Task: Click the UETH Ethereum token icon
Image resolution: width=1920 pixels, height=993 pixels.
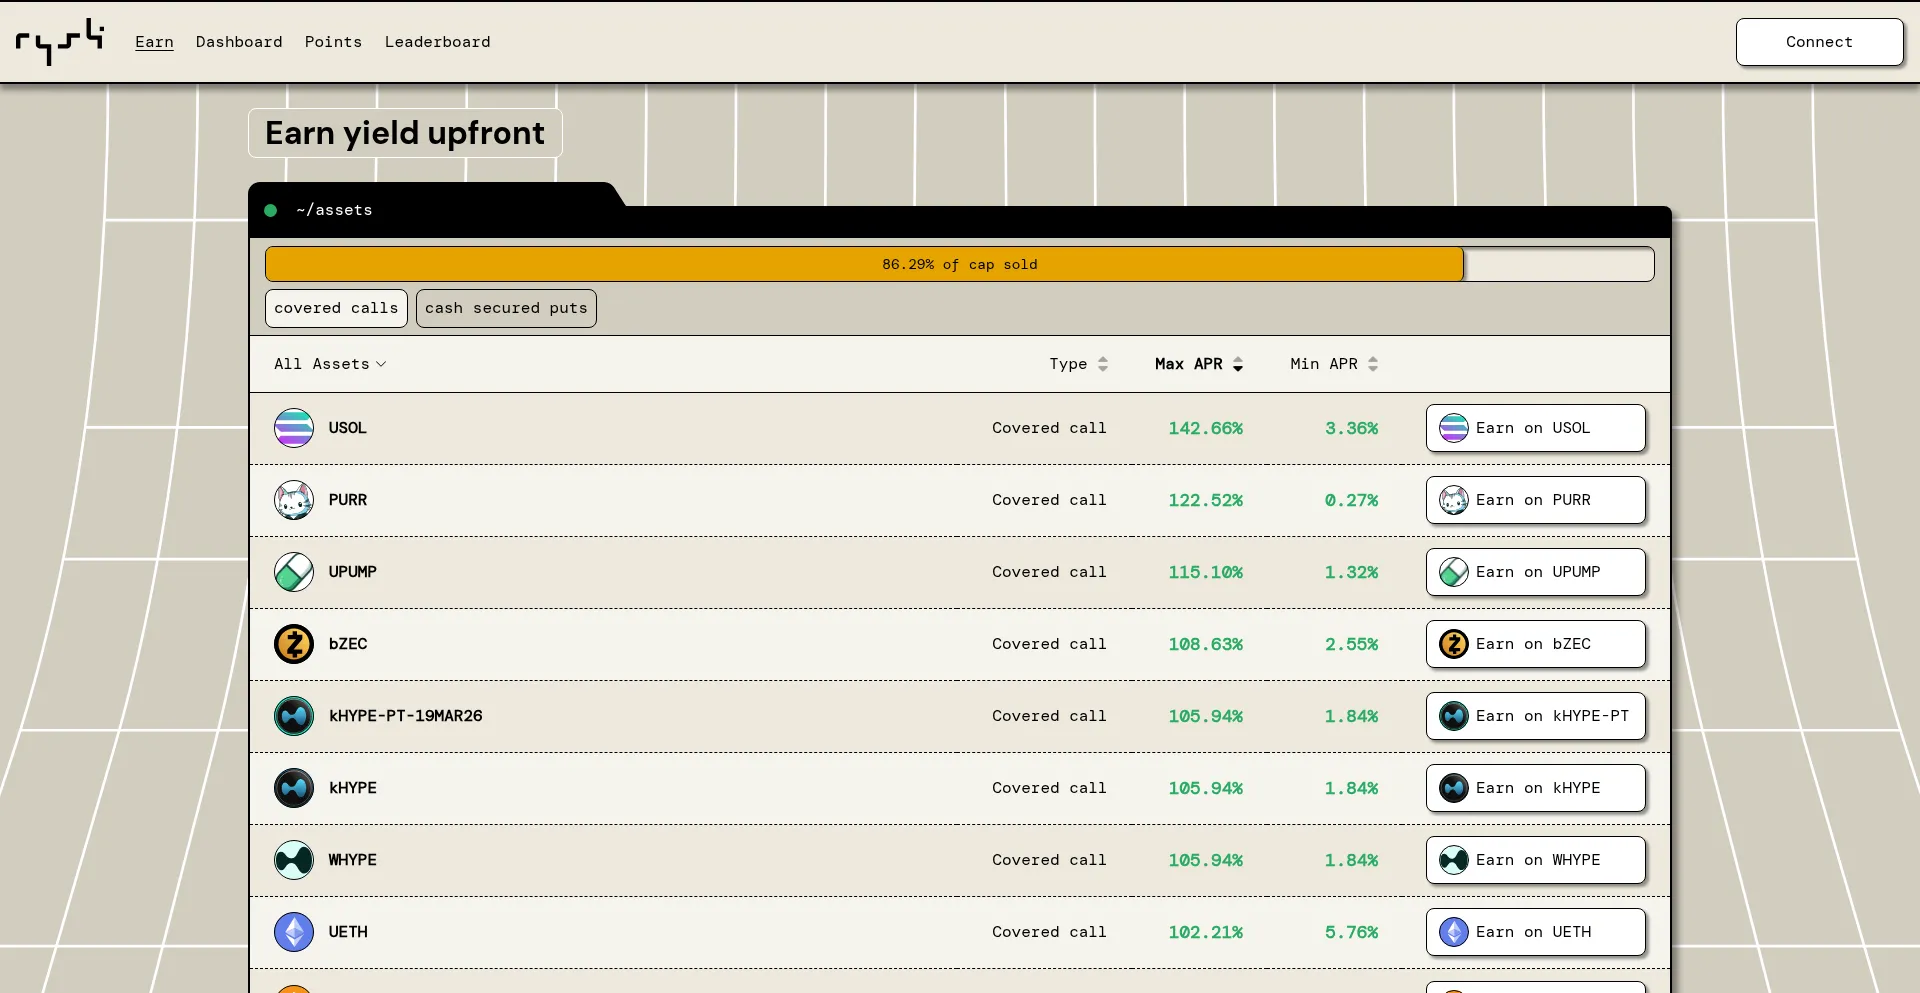Action: click(294, 932)
